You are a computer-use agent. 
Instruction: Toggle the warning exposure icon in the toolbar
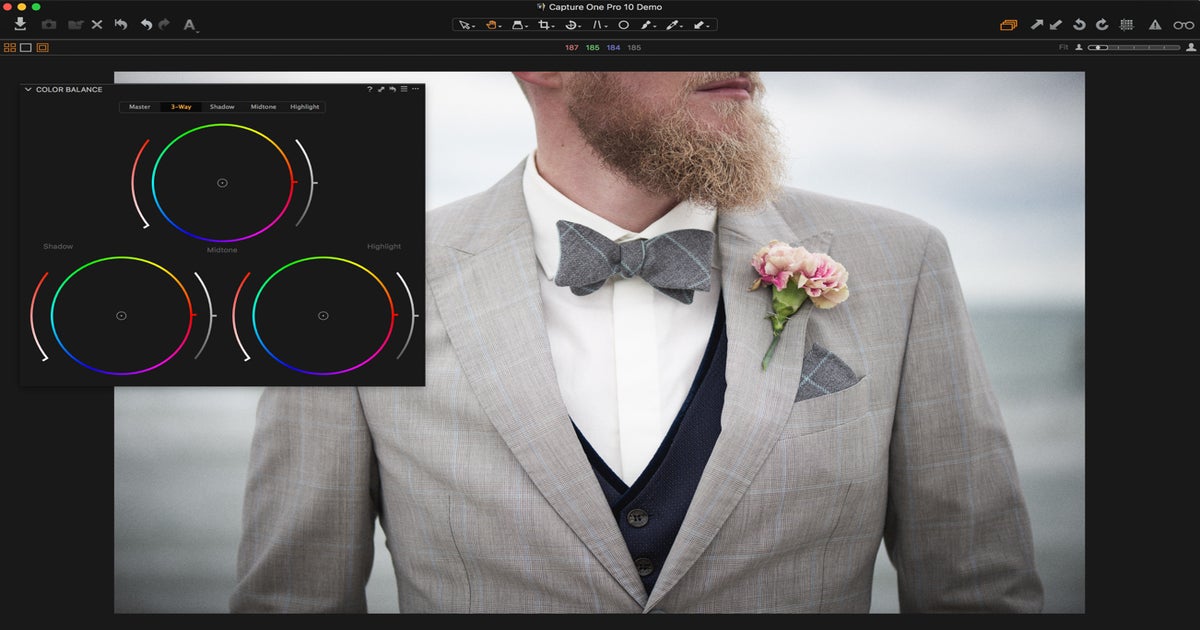pos(1155,25)
